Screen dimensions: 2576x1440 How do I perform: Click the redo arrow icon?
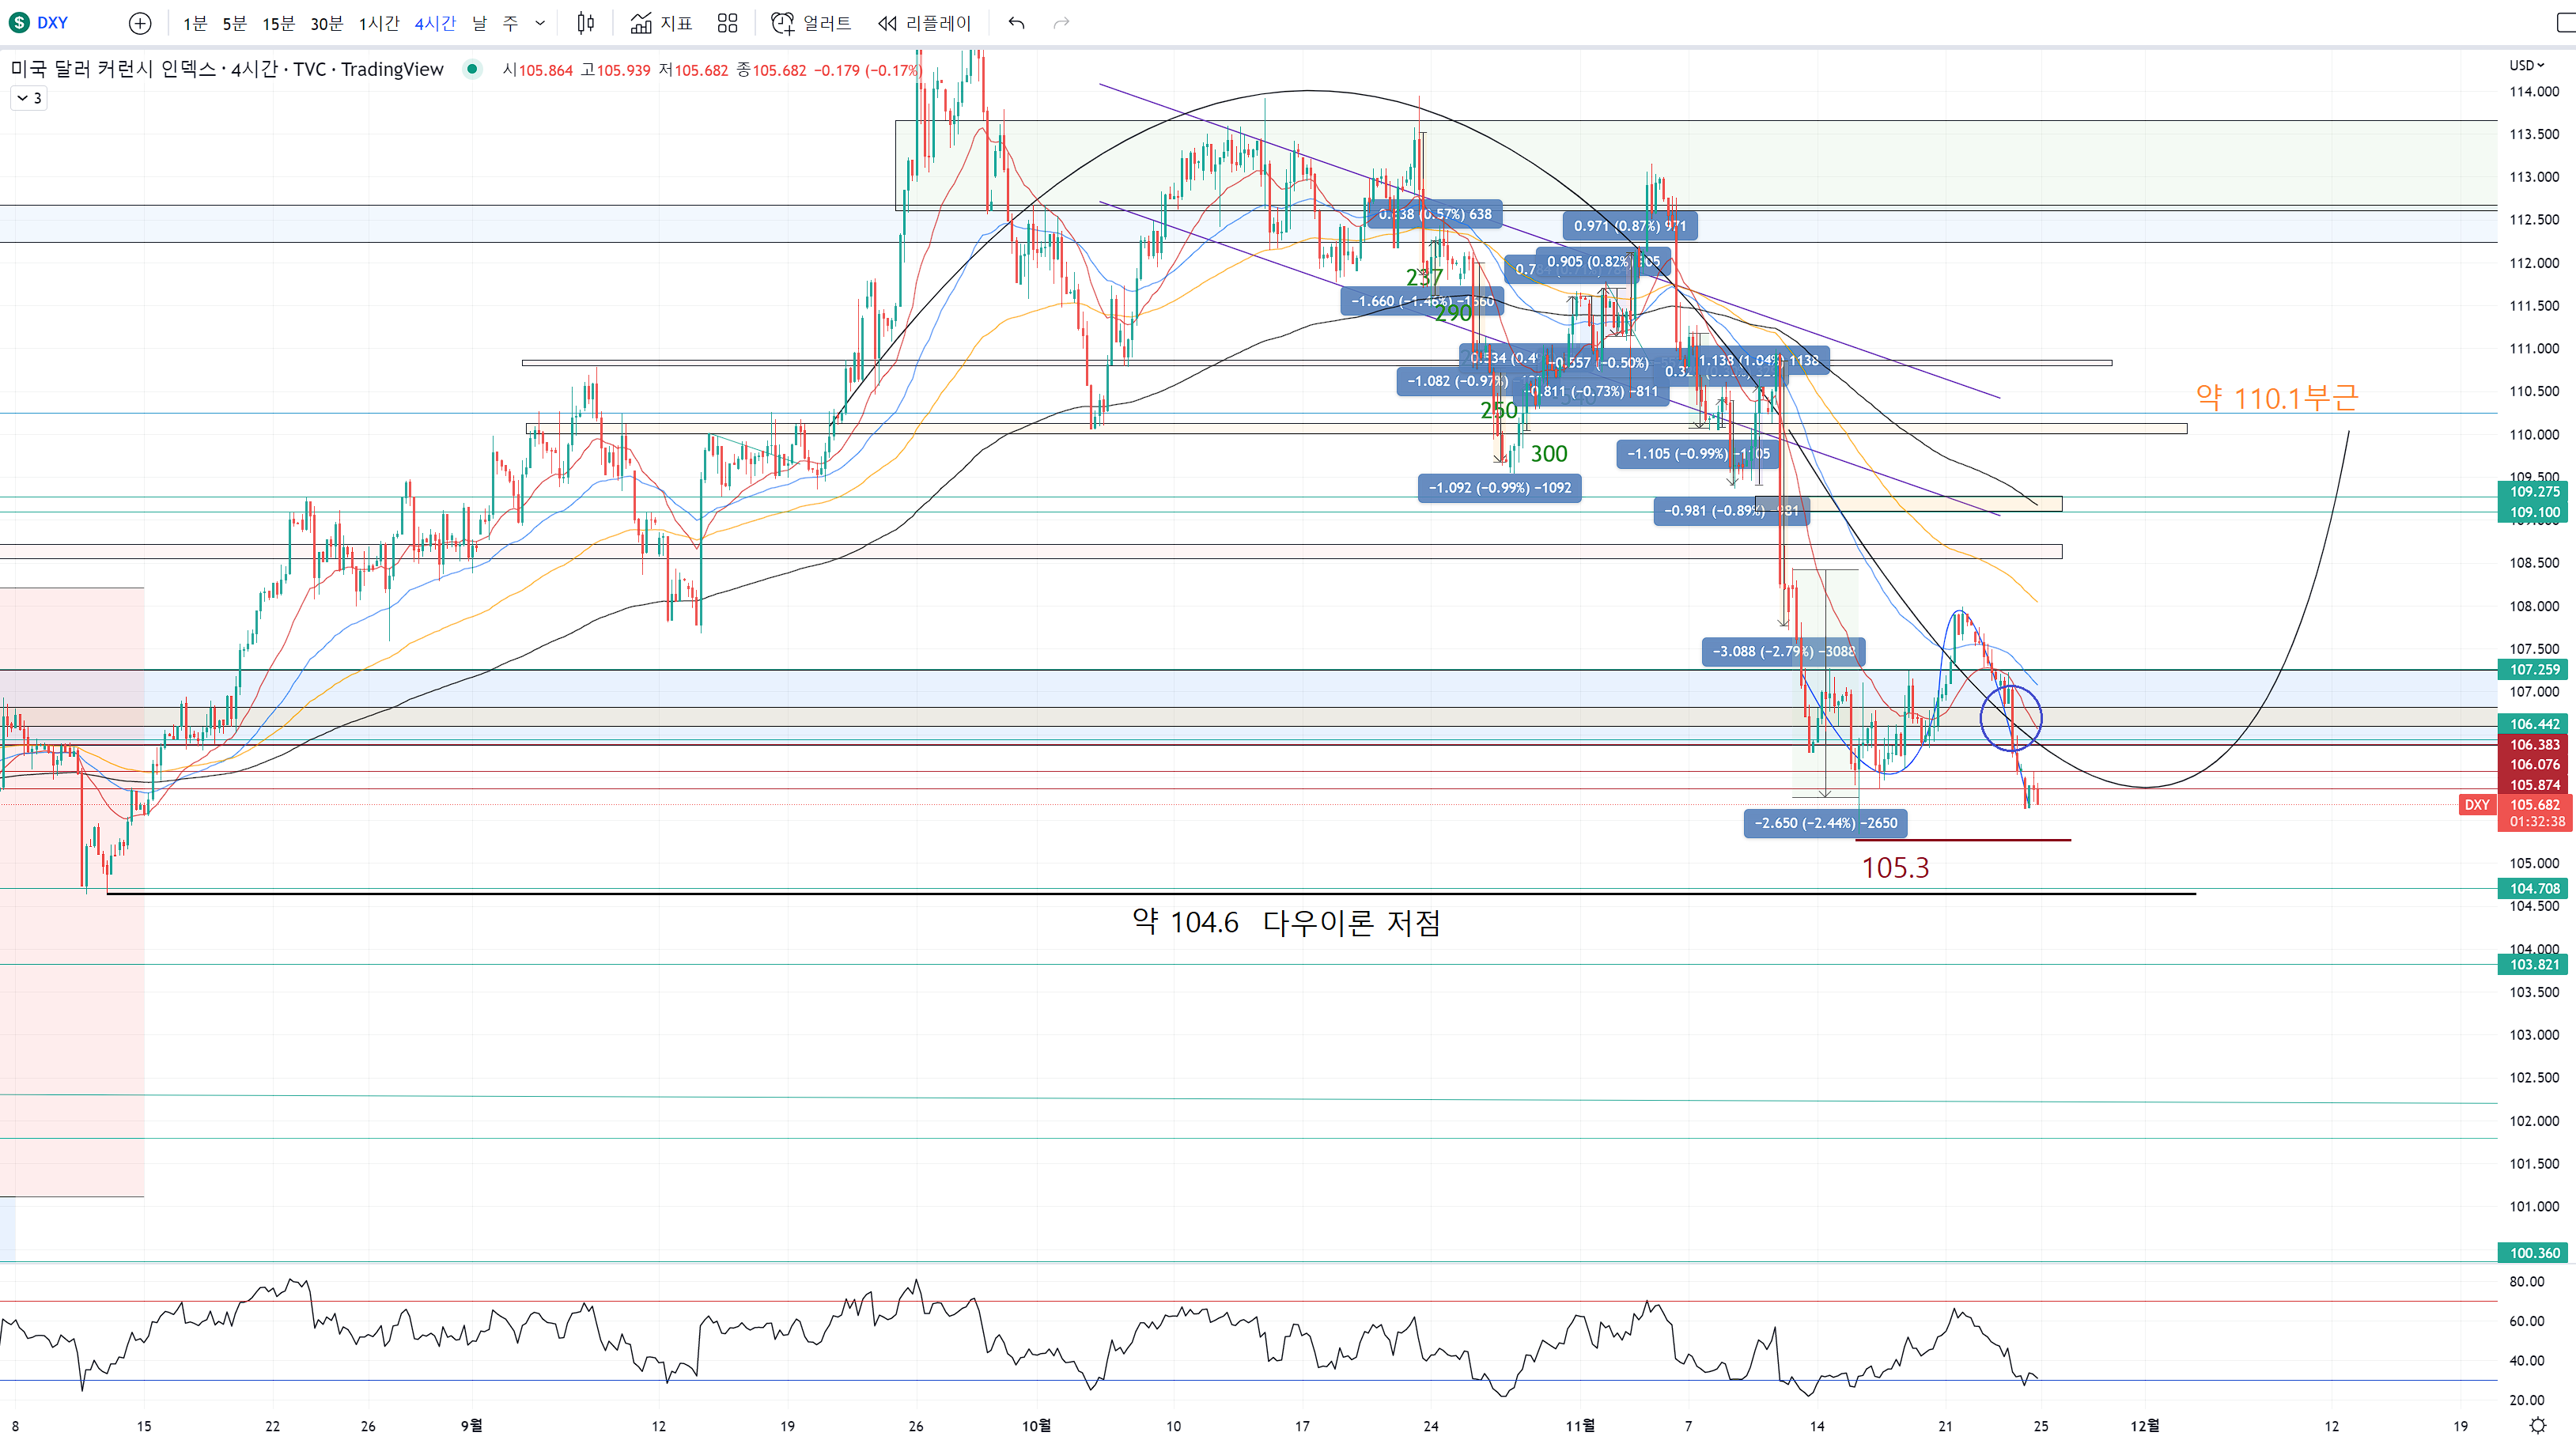pos(1061,23)
